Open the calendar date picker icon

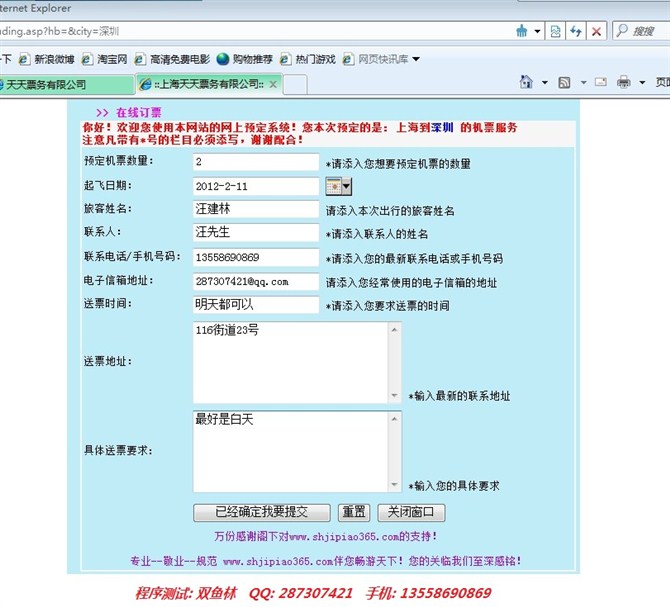point(339,186)
